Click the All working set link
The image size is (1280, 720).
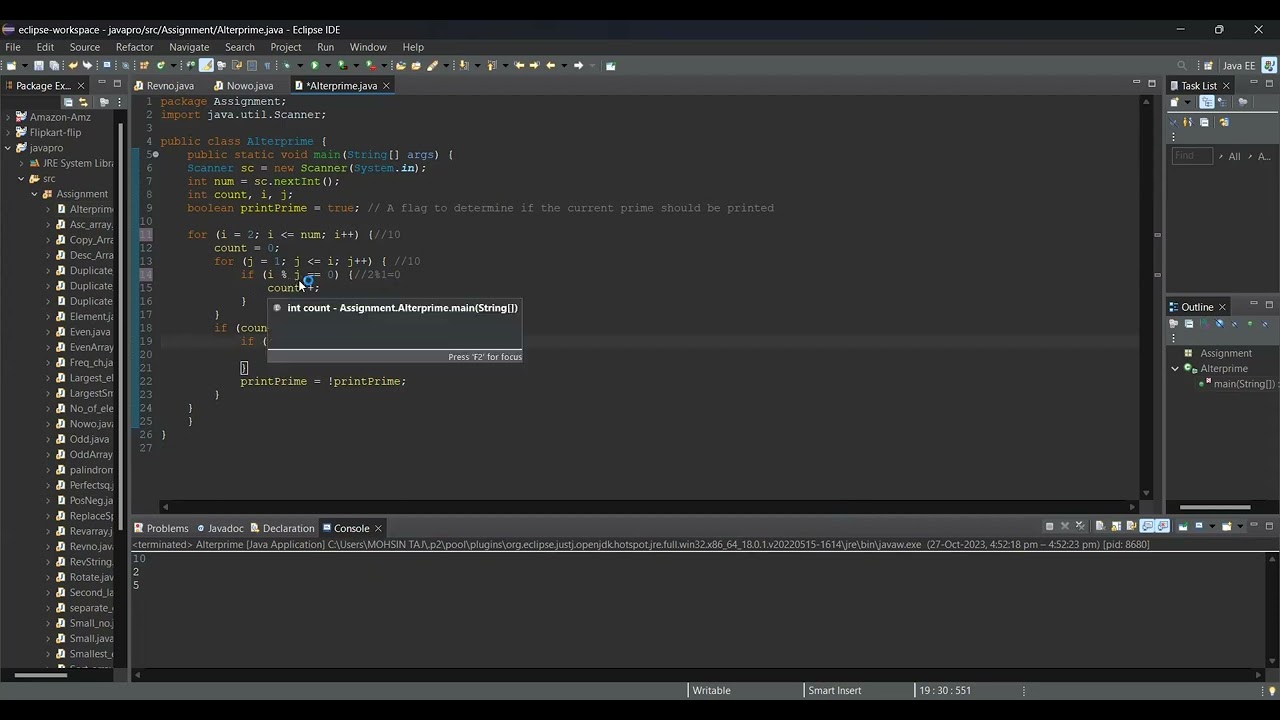1234,156
